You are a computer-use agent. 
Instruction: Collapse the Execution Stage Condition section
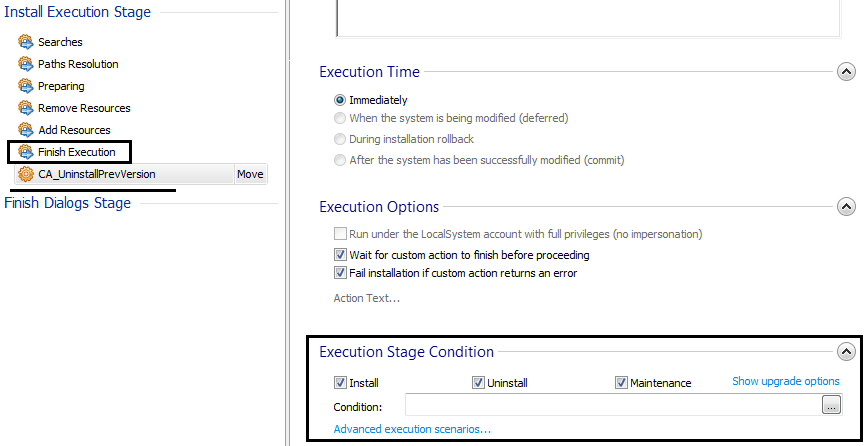click(x=846, y=352)
